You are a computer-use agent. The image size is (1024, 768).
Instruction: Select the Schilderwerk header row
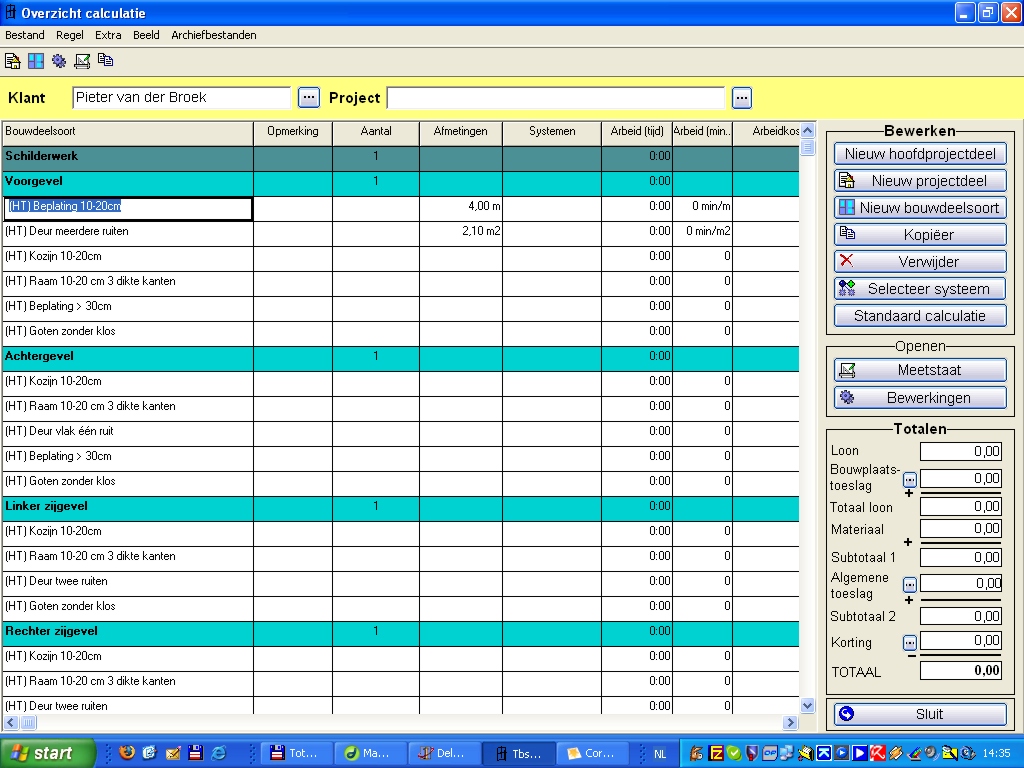click(401, 157)
